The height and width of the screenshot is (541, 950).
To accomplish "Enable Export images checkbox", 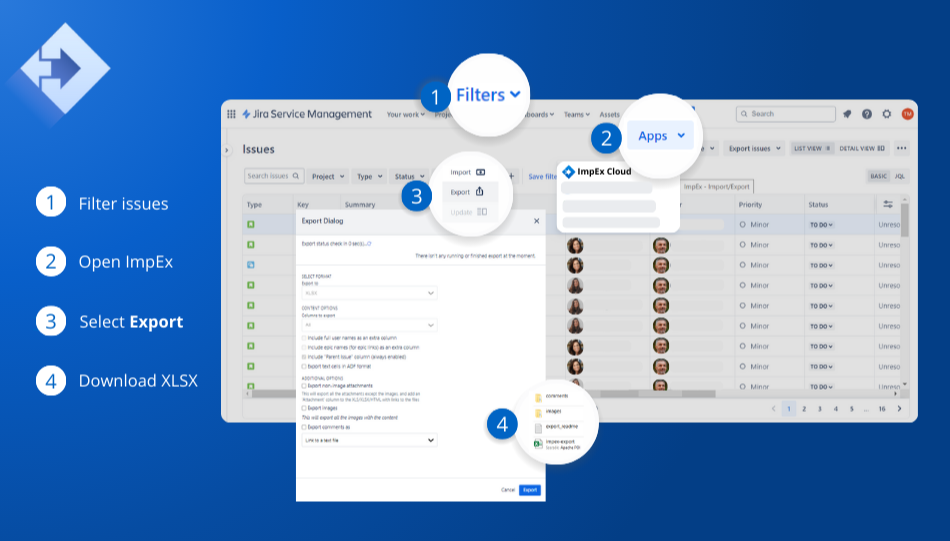I will (x=304, y=408).
